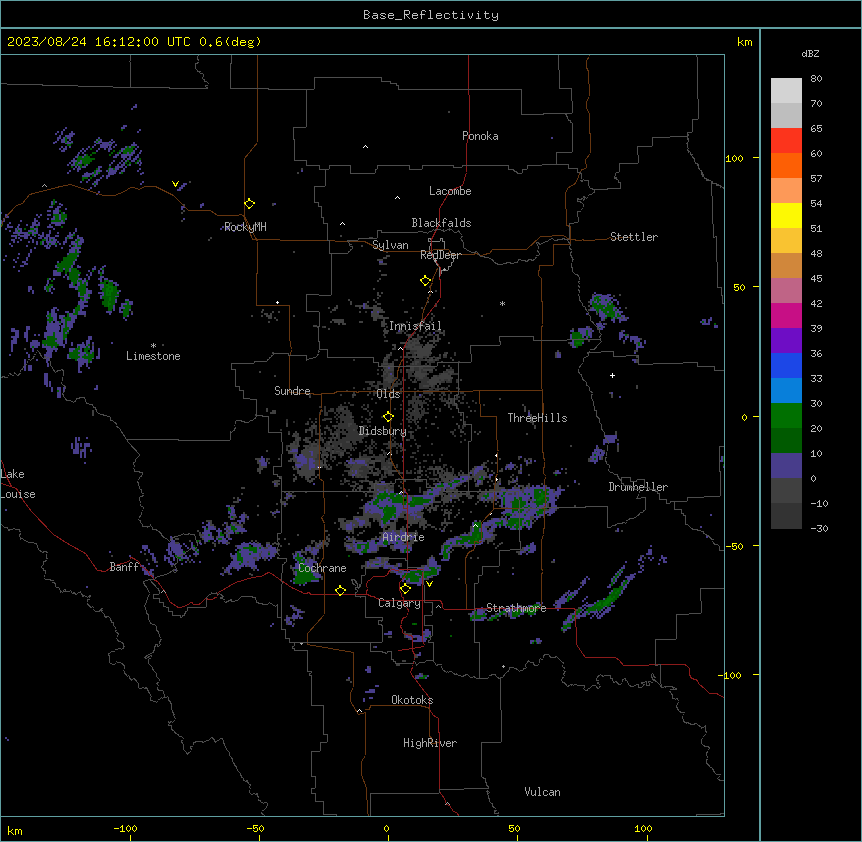Screen dimensions: 862x842
Task: Click the Blackfalds town label
Action: [x=441, y=223]
